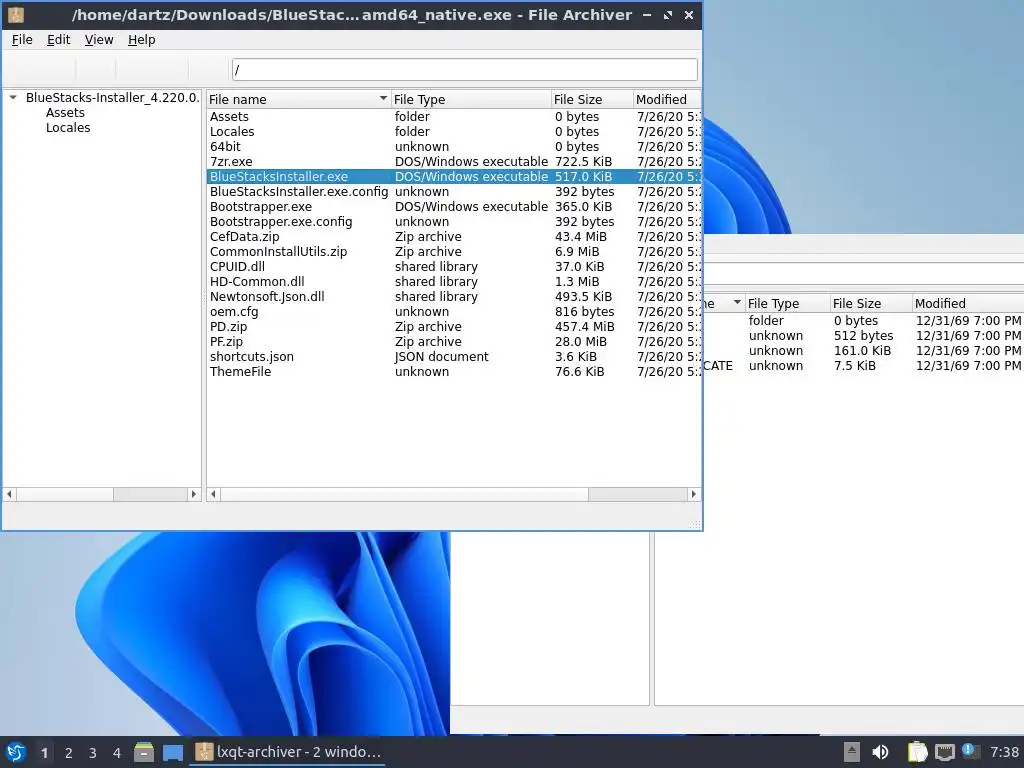The width and height of the screenshot is (1024, 768).
Task: Select shortcuts.json document row
Action: (x=454, y=357)
